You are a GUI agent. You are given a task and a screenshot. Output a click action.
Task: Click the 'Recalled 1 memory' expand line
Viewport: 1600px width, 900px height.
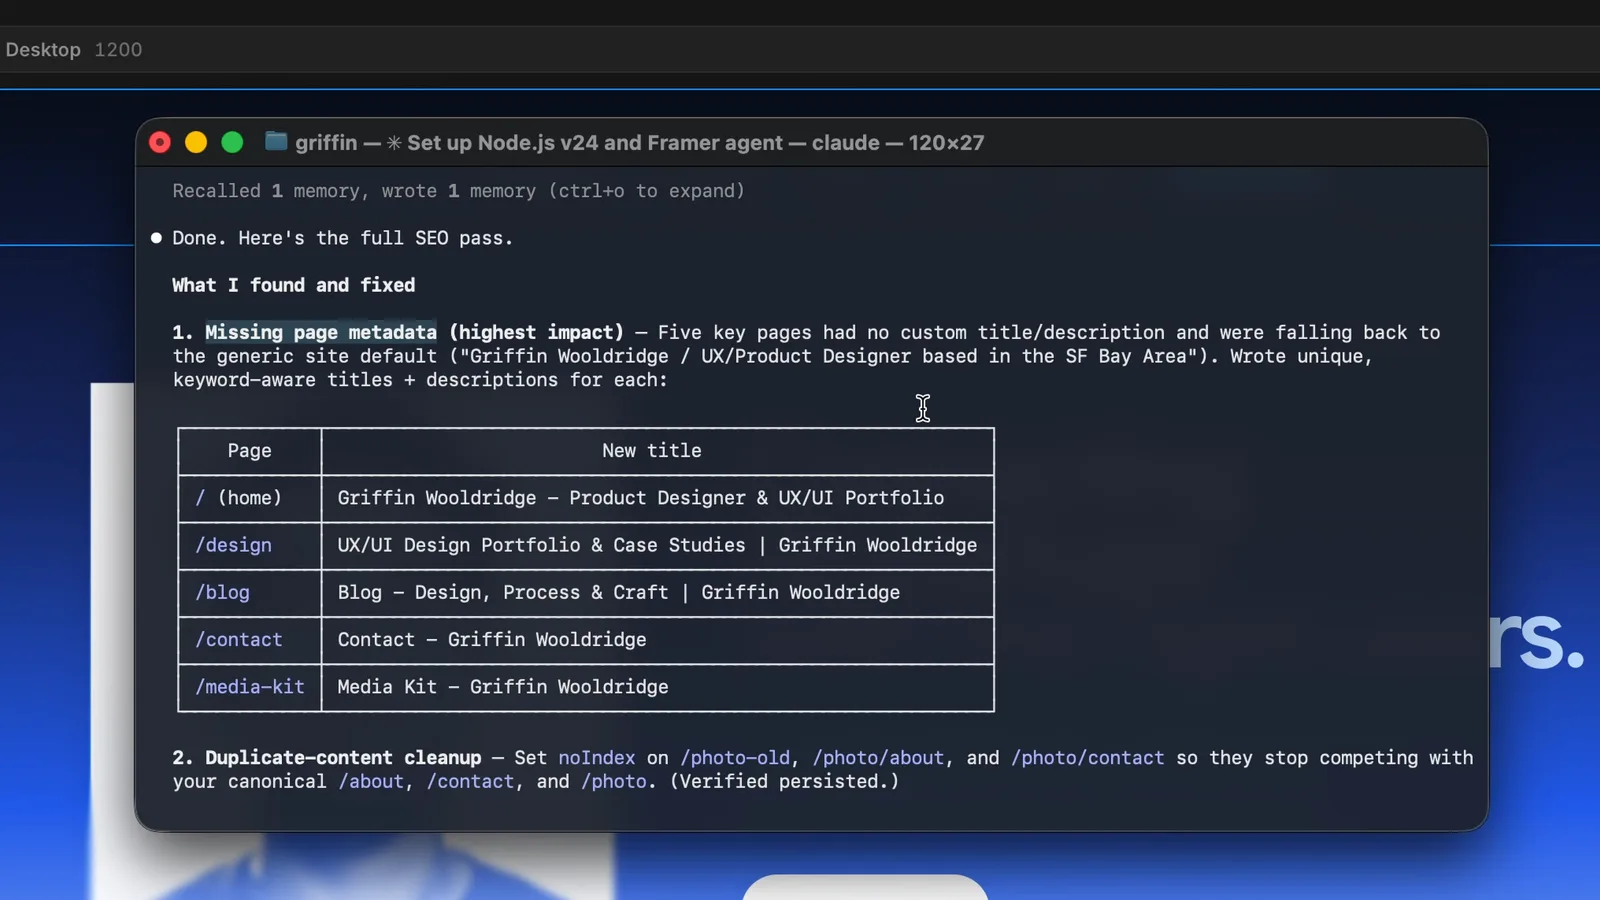click(x=458, y=191)
